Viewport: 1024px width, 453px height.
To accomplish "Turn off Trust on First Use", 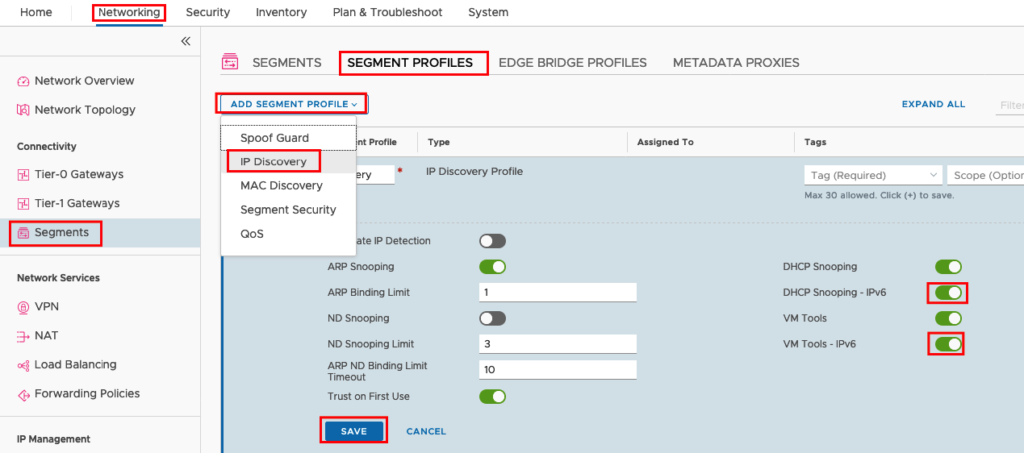I will click(x=492, y=396).
